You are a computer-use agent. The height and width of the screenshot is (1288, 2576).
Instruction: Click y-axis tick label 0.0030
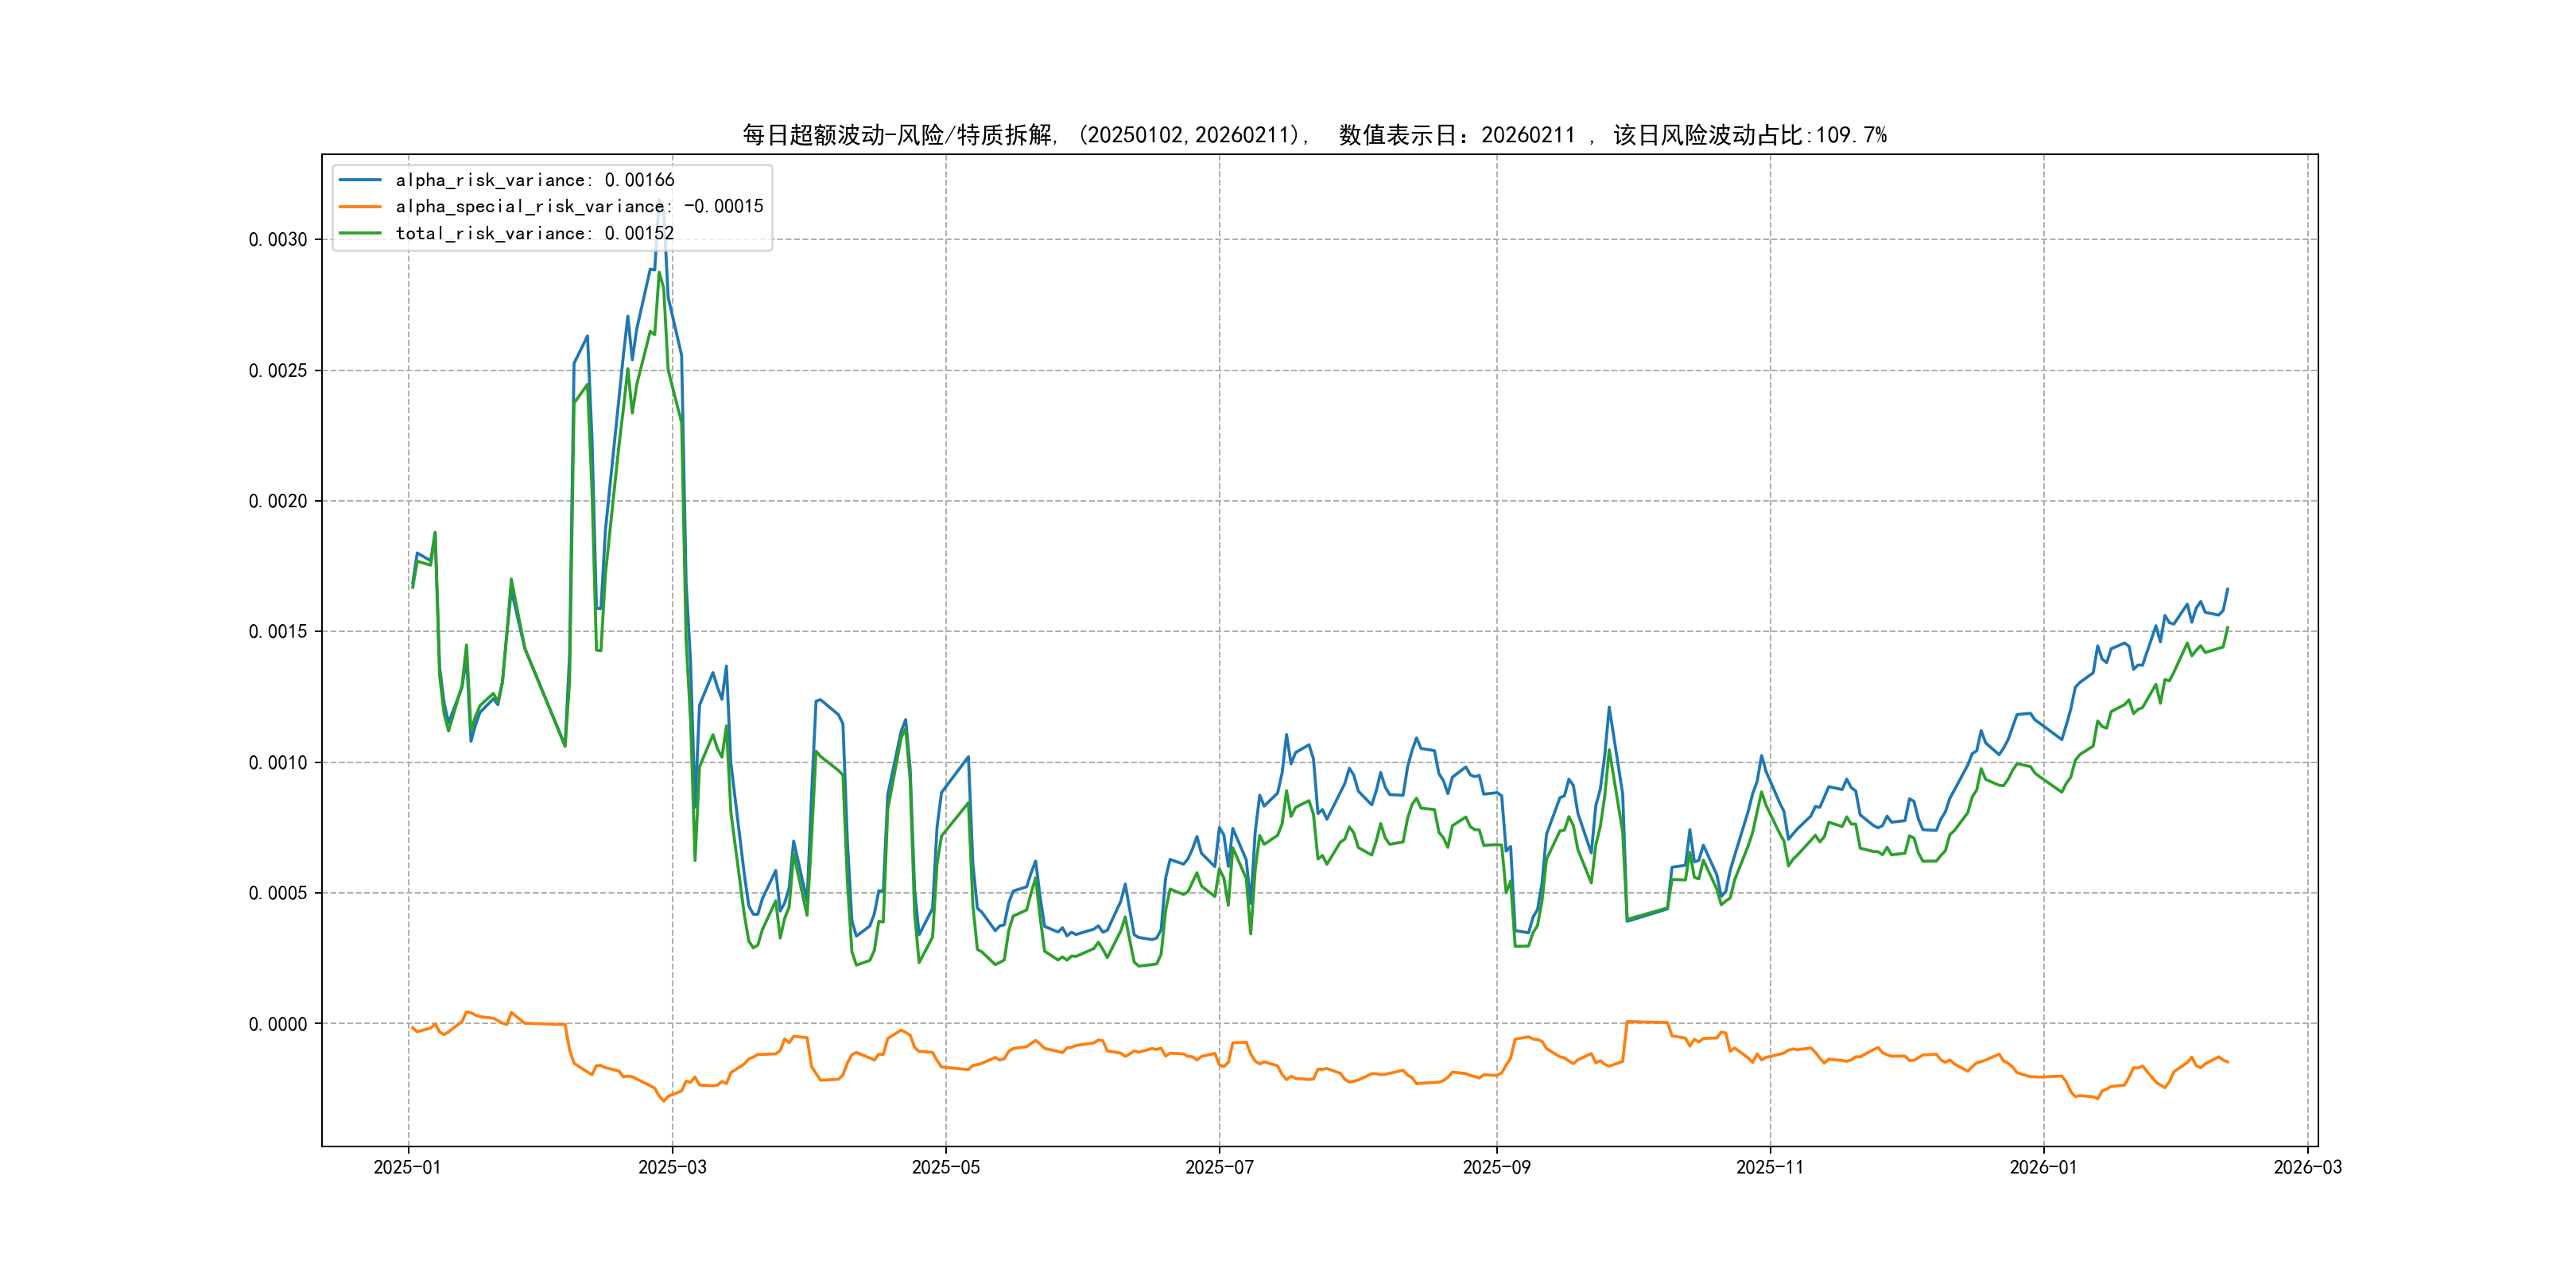[278, 240]
